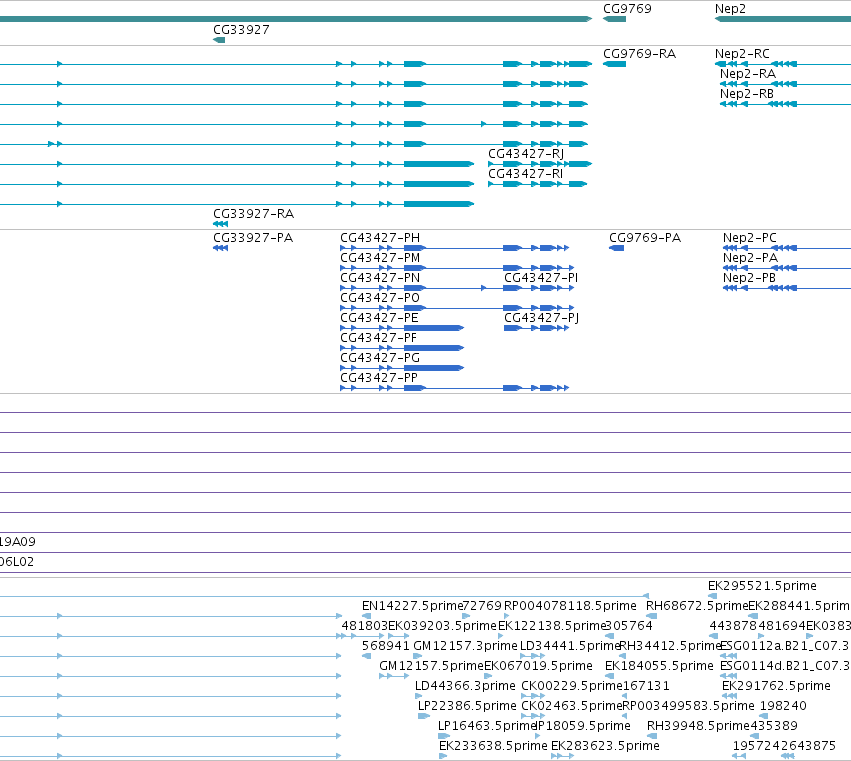Screen dimensions: 851x761
Task: Select the CG33927-RA transcript label
Action: pyautogui.click(x=253, y=214)
